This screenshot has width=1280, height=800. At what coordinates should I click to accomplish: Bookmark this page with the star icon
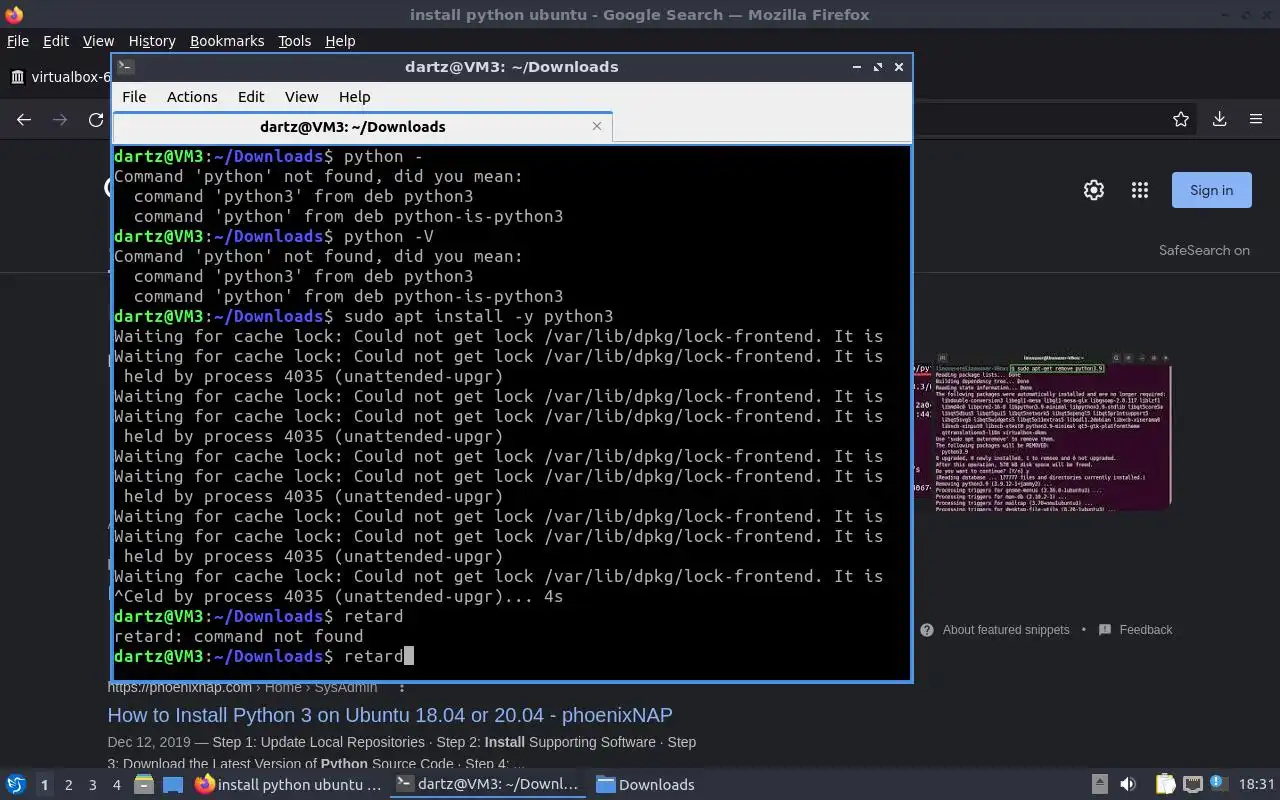tap(1181, 120)
